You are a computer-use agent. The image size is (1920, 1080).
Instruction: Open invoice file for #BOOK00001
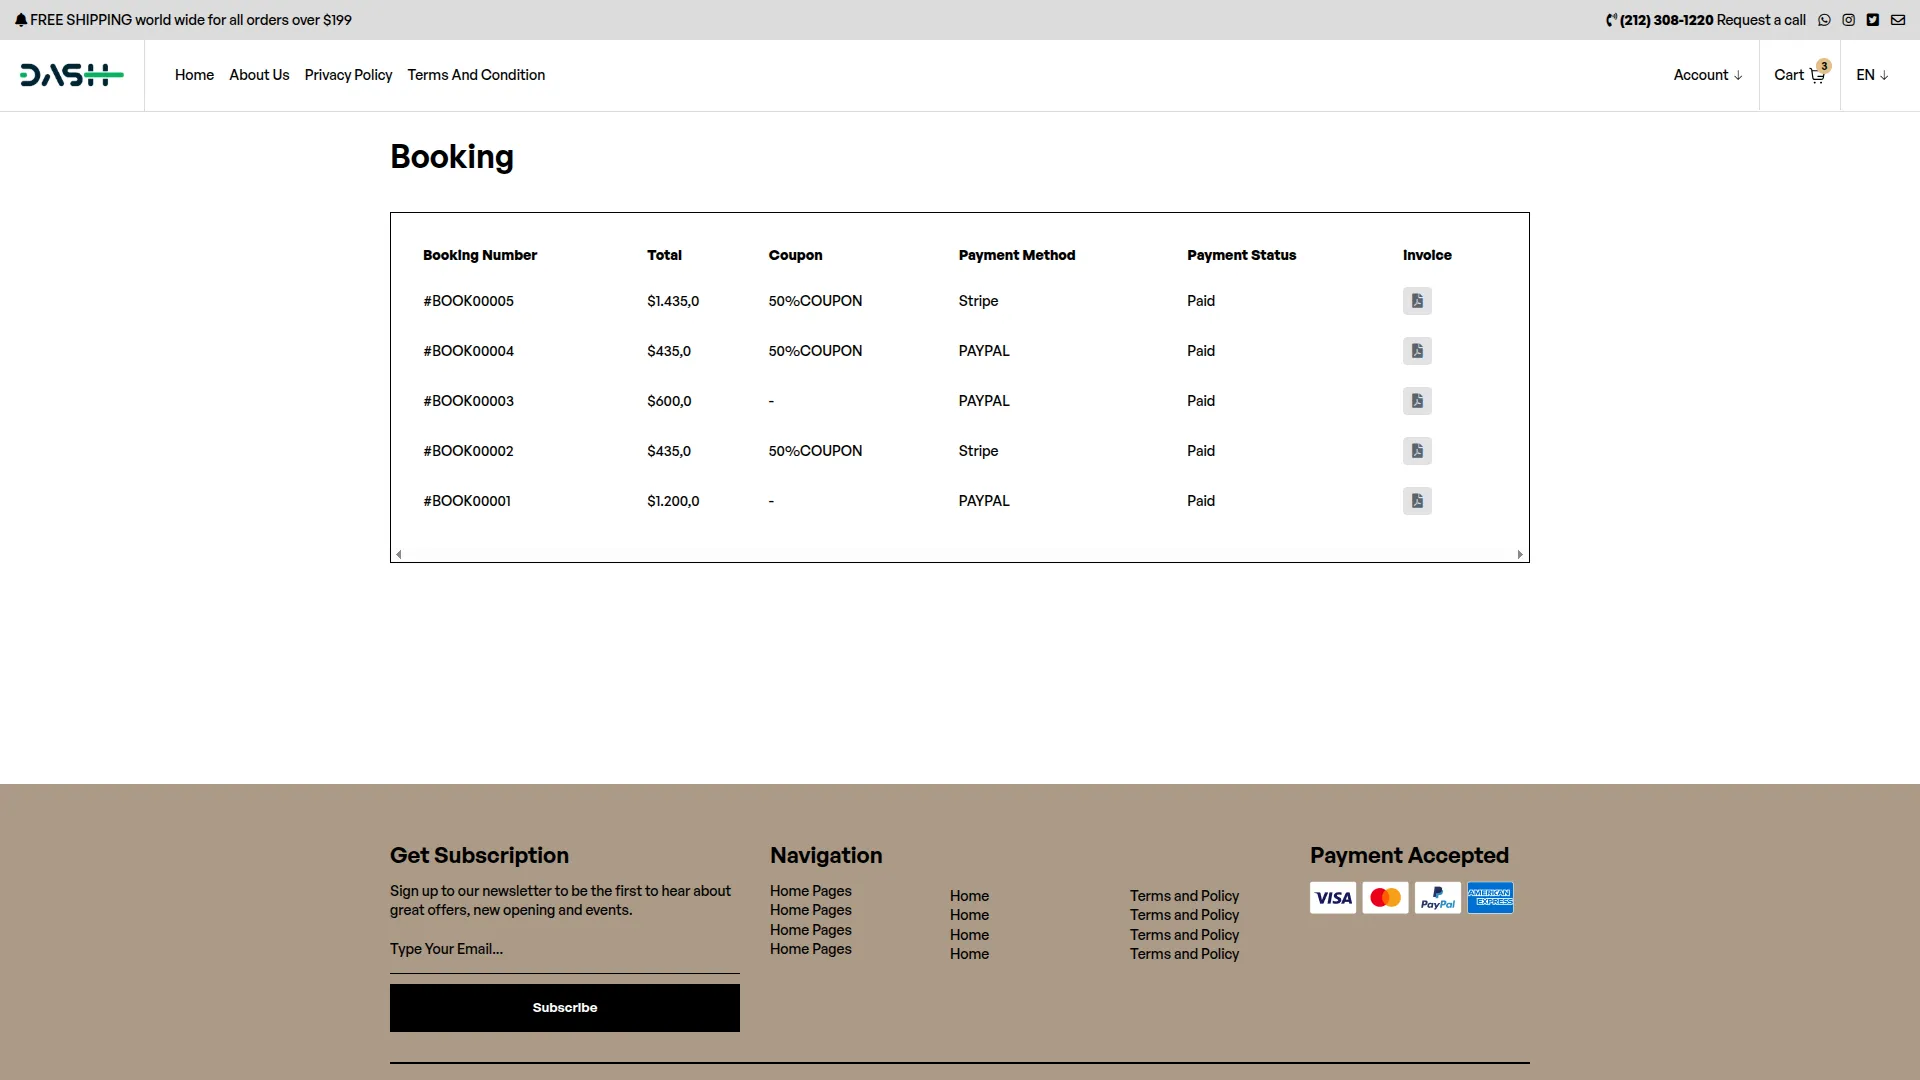click(x=1417, y=501)
